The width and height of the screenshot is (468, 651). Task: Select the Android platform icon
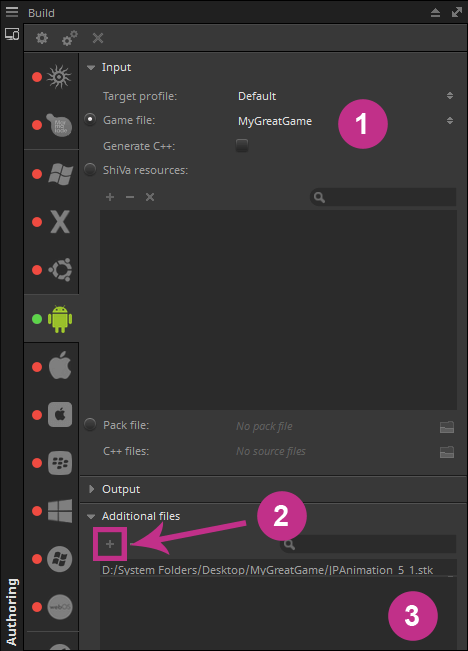pos(60,319)
